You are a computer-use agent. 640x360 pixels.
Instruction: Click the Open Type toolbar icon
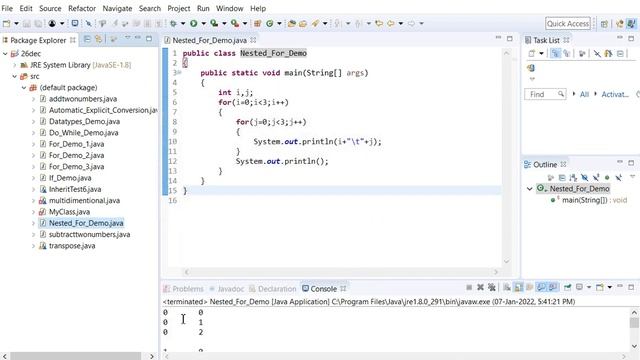[292, 24]
